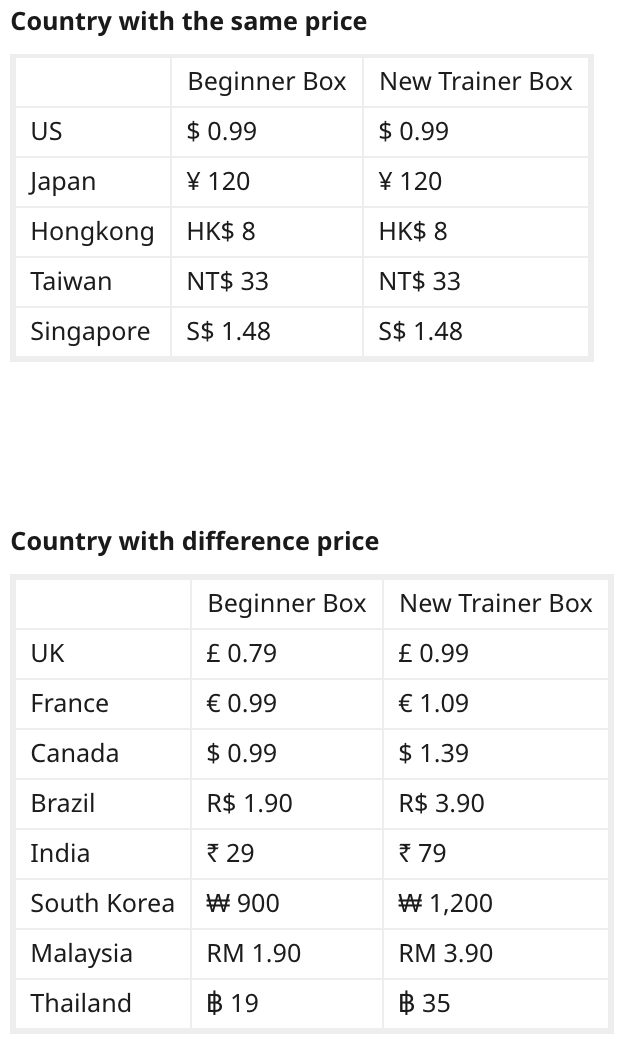
Task: Select the Thailand row label
Action: point(81,1004)
